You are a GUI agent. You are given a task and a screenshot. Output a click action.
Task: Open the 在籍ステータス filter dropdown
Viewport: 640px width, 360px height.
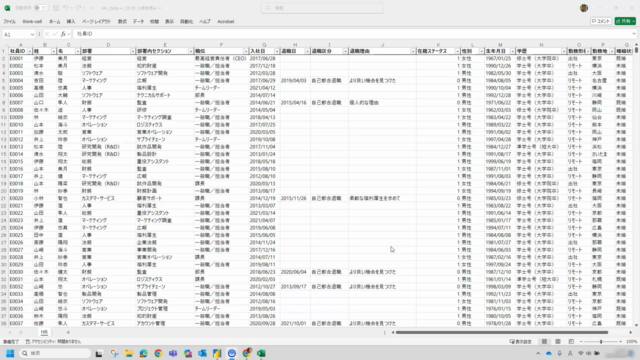[457, 51]
